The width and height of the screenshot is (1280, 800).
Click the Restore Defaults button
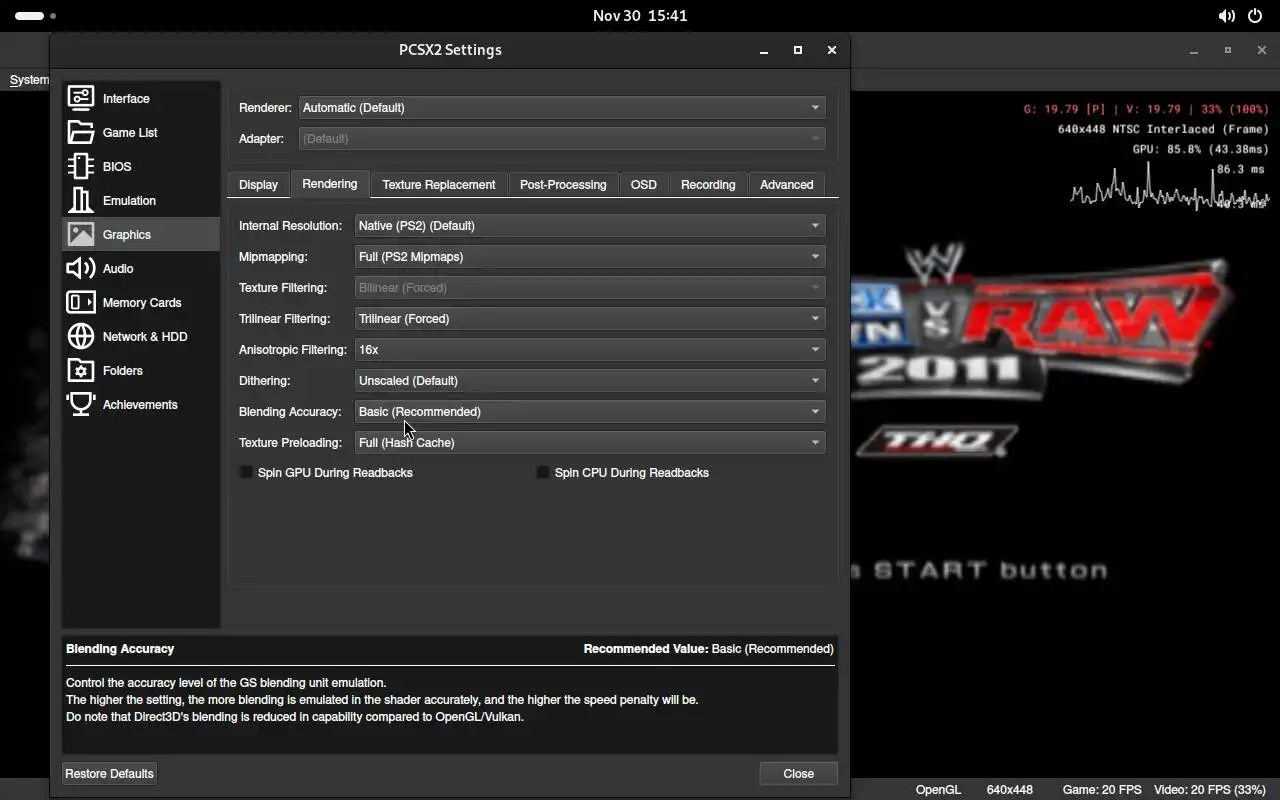pyautogui.click(x=109, y=773)
